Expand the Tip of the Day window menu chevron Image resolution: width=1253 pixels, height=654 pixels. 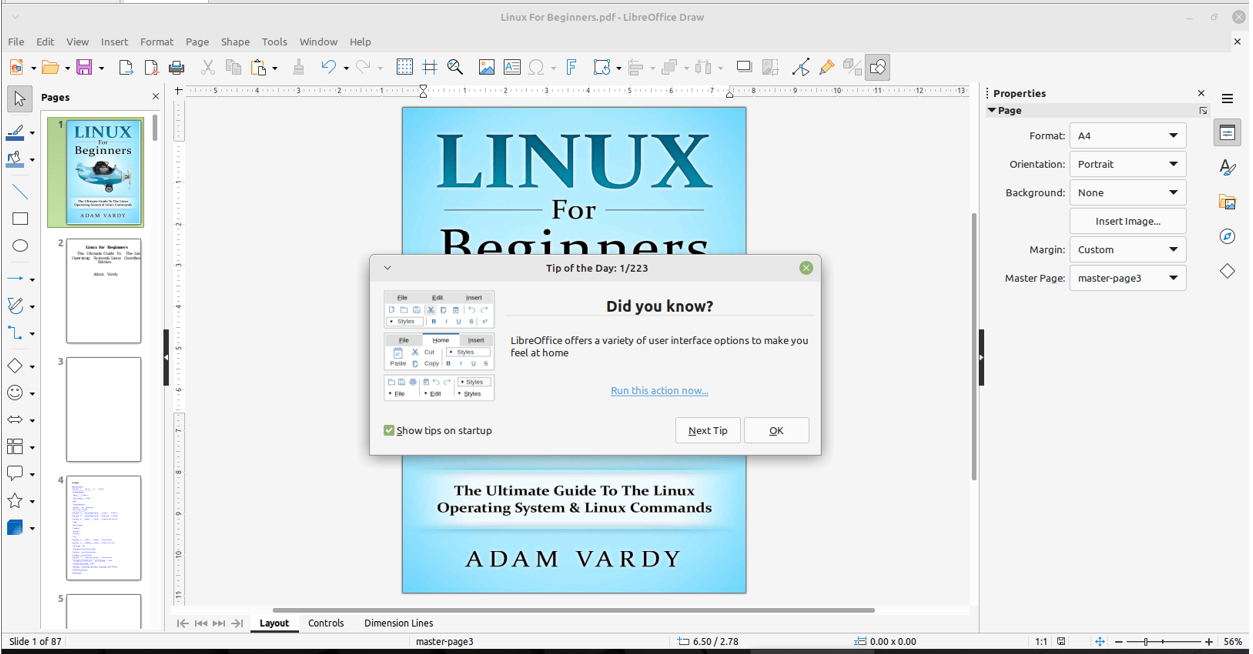pyautogui.click(x=387, y=268)
